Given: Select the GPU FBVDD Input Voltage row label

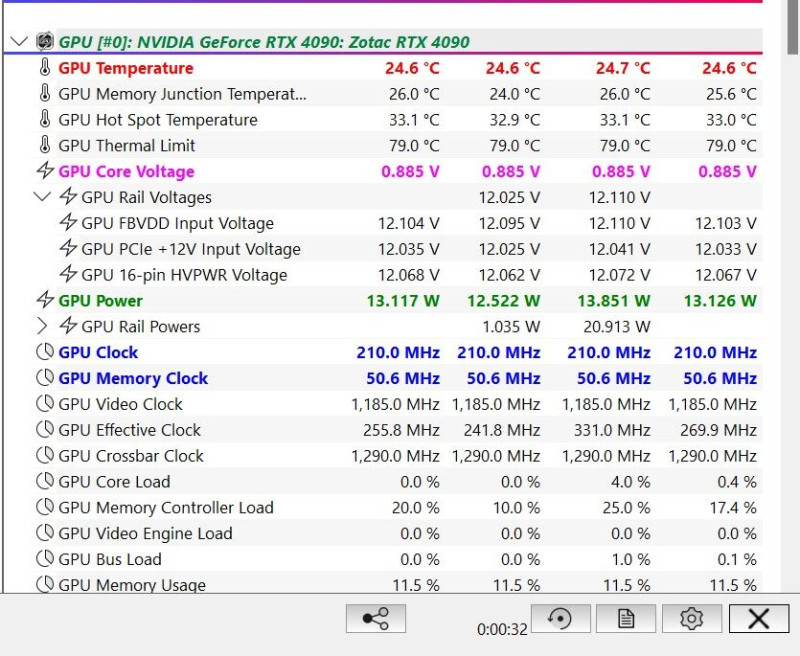Looking at the screenshot, I should 177,223.
